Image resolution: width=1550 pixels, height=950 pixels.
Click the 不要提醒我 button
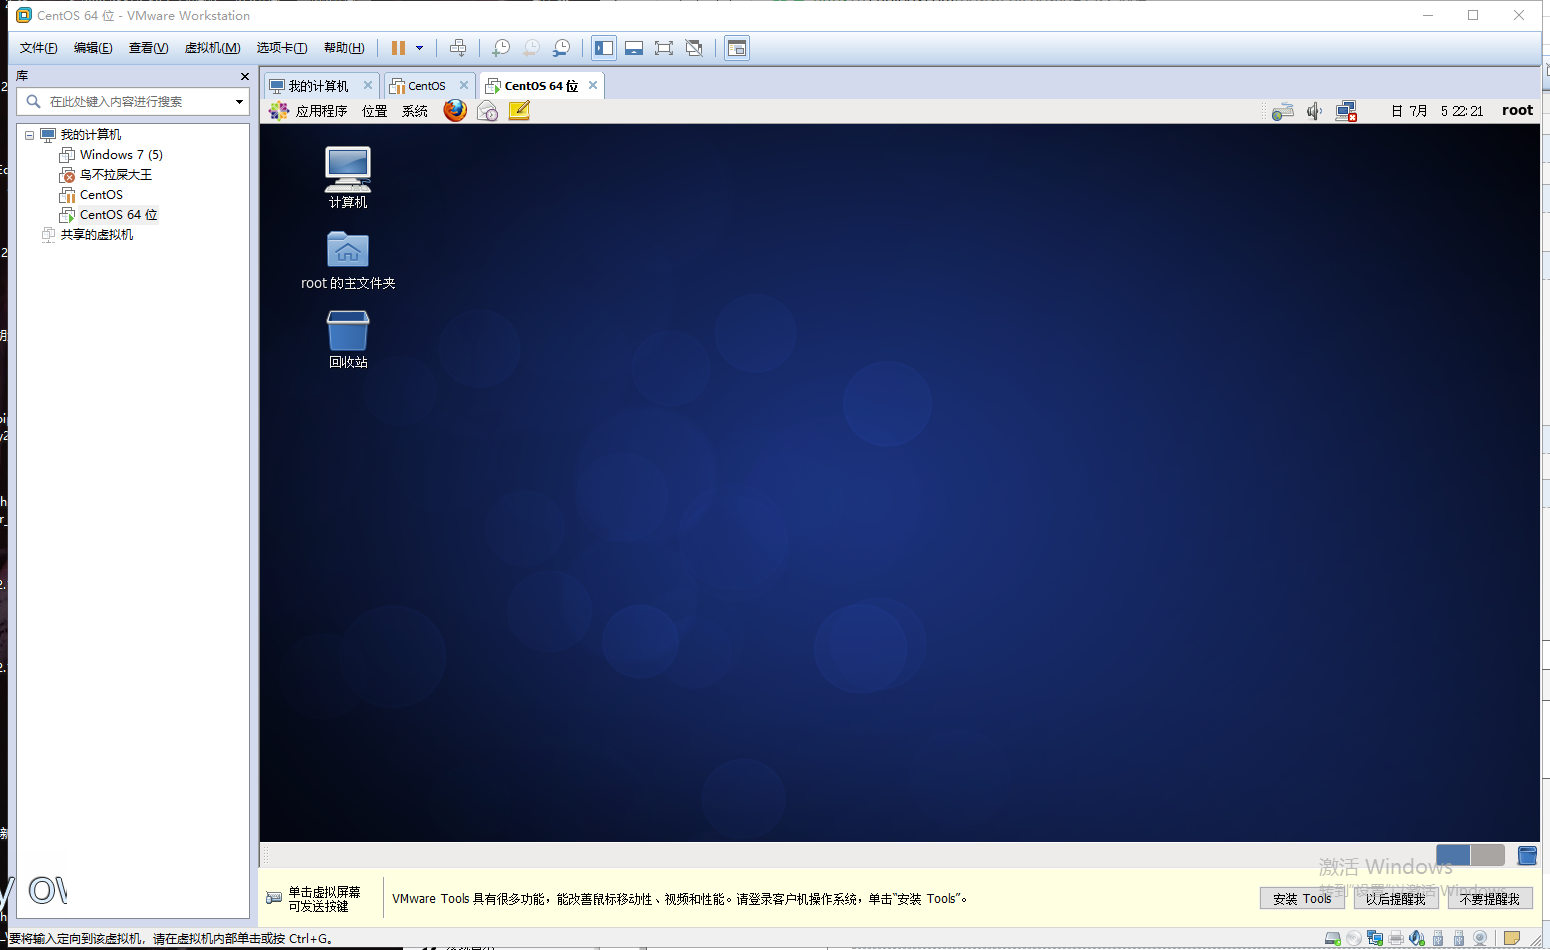point(1490,899)
